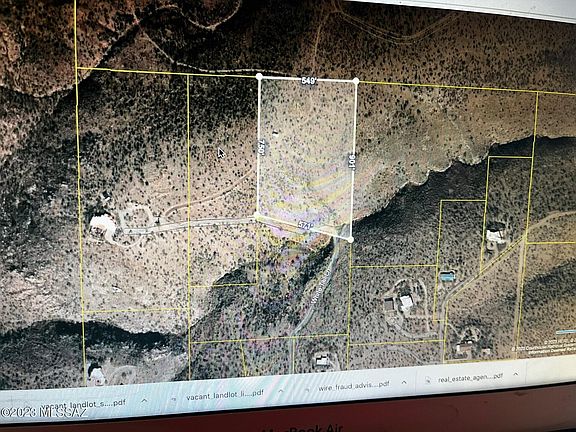The width and height of the screenshot is (576, 432).
Task: Click PDF file icon beside real_estate_agen
Action: click(427, 381)
